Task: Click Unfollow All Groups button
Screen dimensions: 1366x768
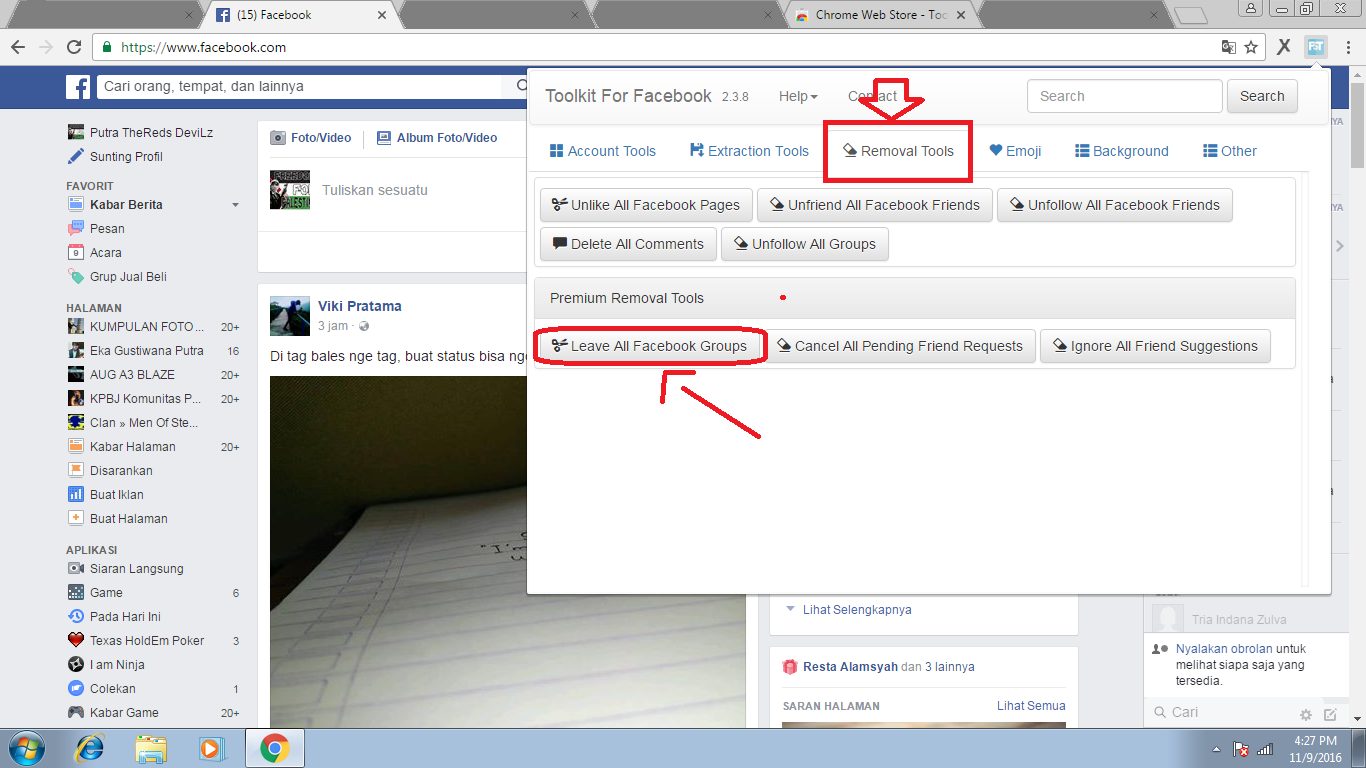Action: (805, 244)
